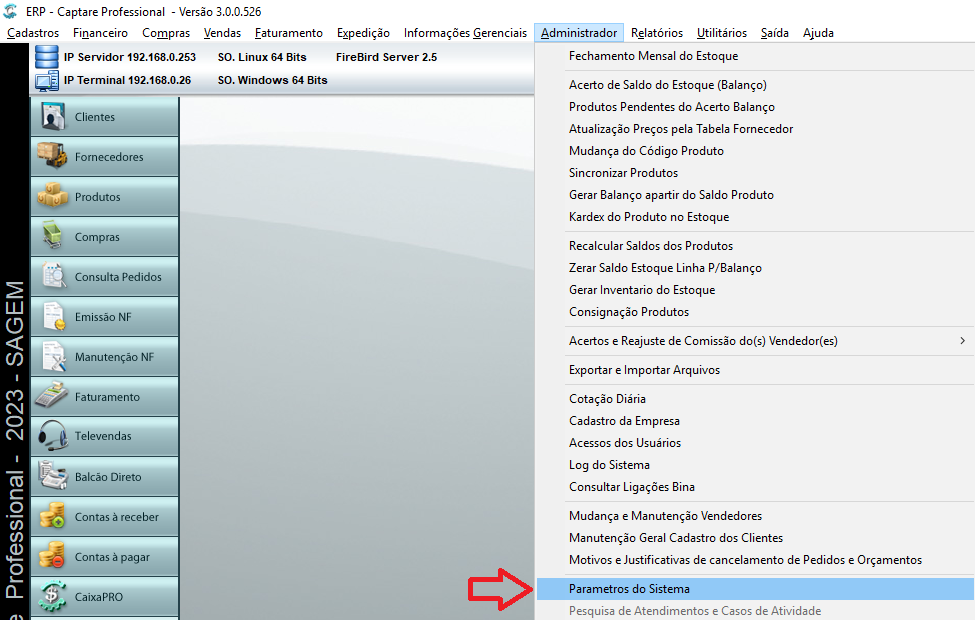The height and width of the screenshot is (620, 975).
Task: Click the CaixaPRO dollar gear icon
Action: tap(52, 595)
